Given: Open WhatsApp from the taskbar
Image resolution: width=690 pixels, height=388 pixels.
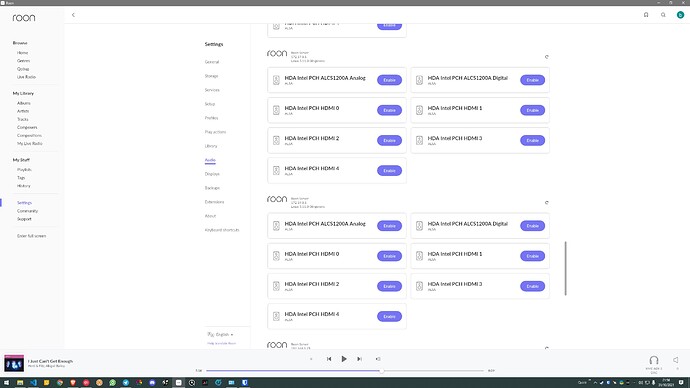Looking at the screenshot, I should [x=112, y=383].
